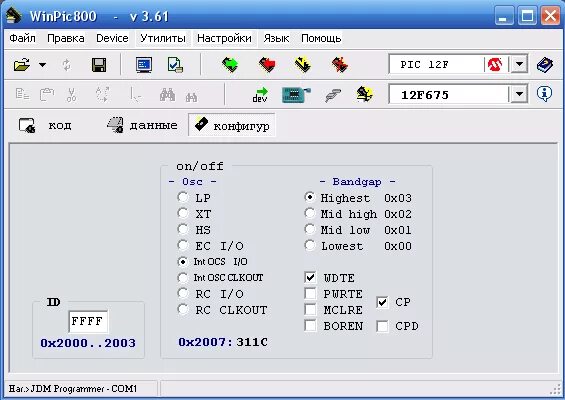Select EC I/O oscillator option
Viewport: 565px width, 400px height.
(183, 245)
